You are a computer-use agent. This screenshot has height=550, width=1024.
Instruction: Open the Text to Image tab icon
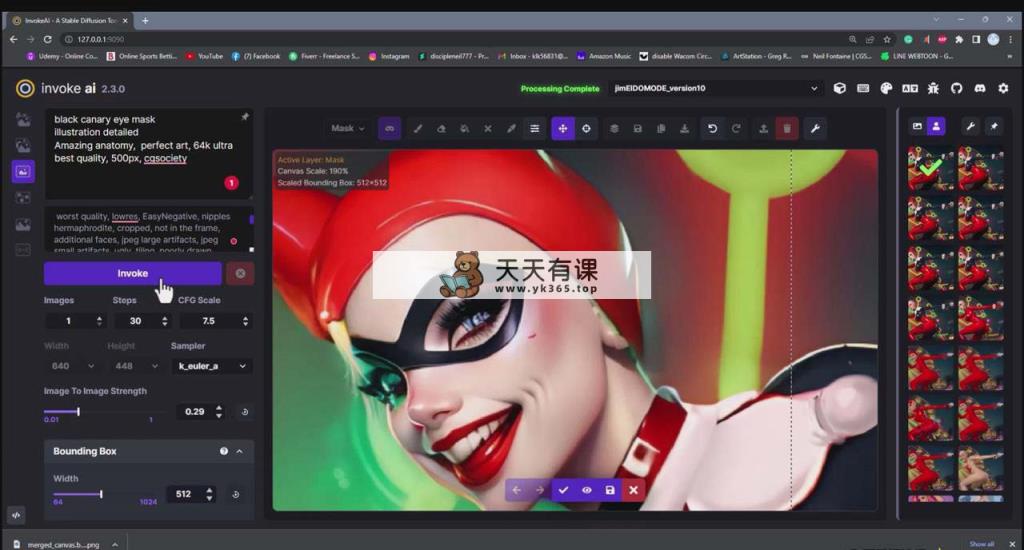23,120
